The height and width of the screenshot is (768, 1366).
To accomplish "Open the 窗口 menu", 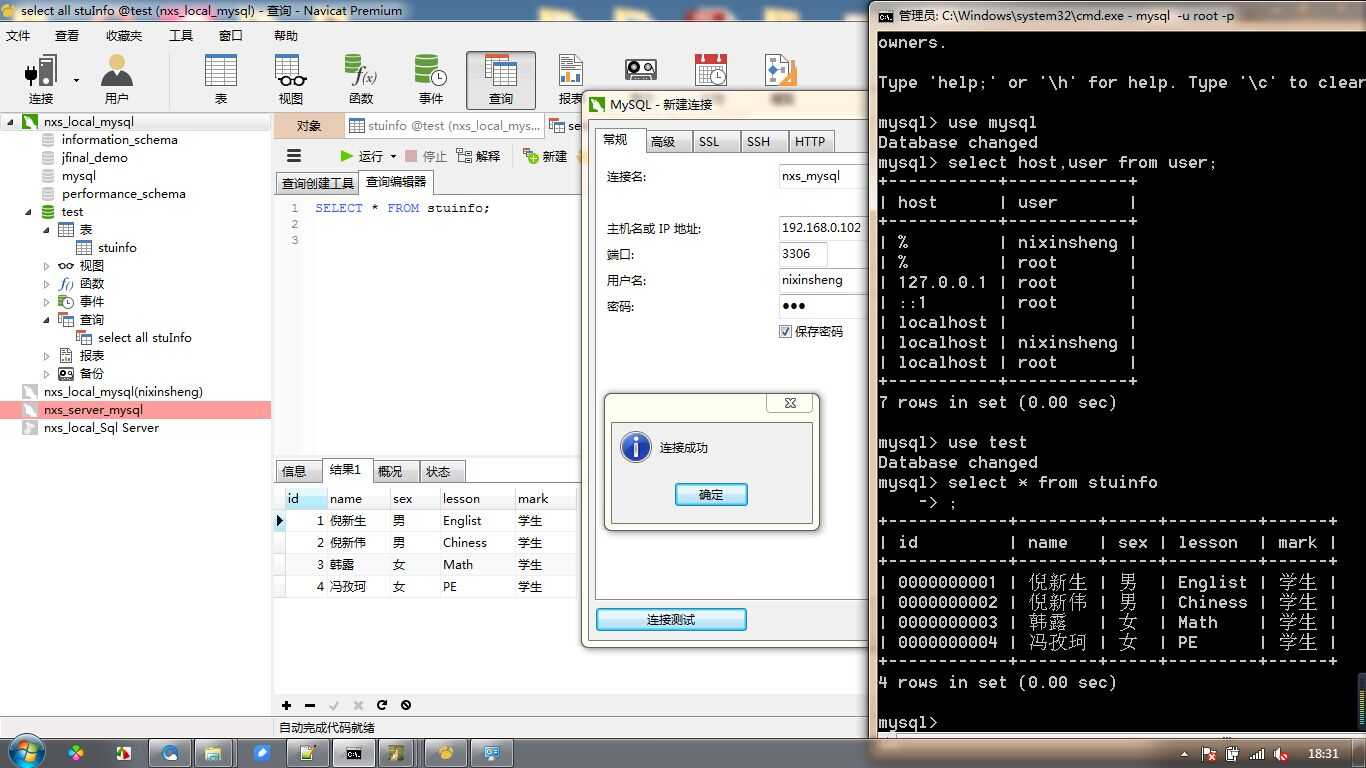I will click(x=231, y=35).
